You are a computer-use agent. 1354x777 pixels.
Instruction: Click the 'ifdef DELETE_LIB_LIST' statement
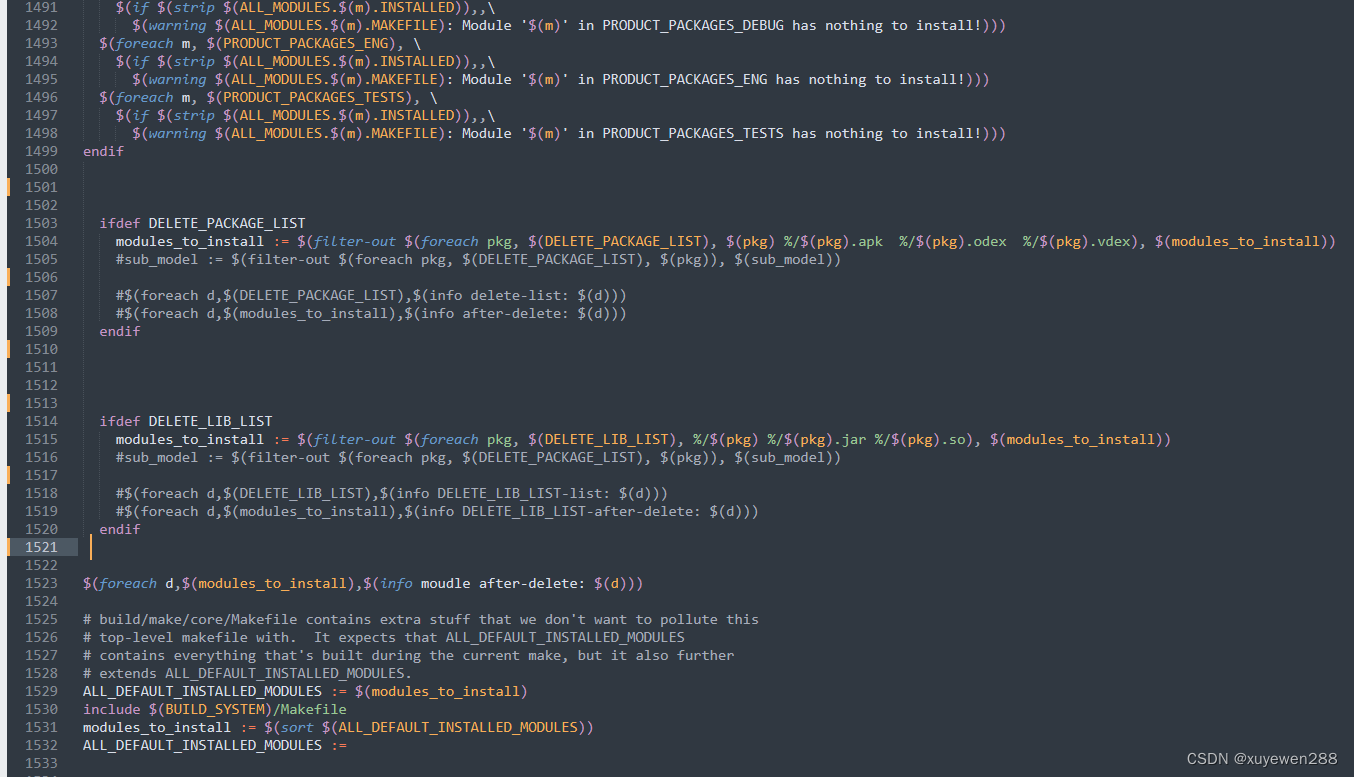(186, 421)
